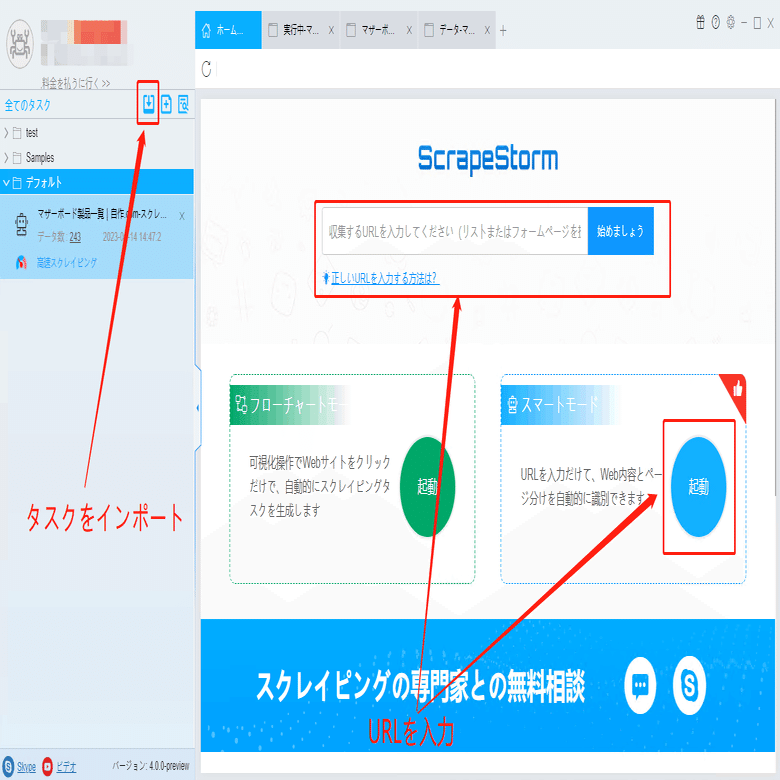Open the task search icon
Image resolution: width=780 pixels, height=780 pixels.
[184, 104]
